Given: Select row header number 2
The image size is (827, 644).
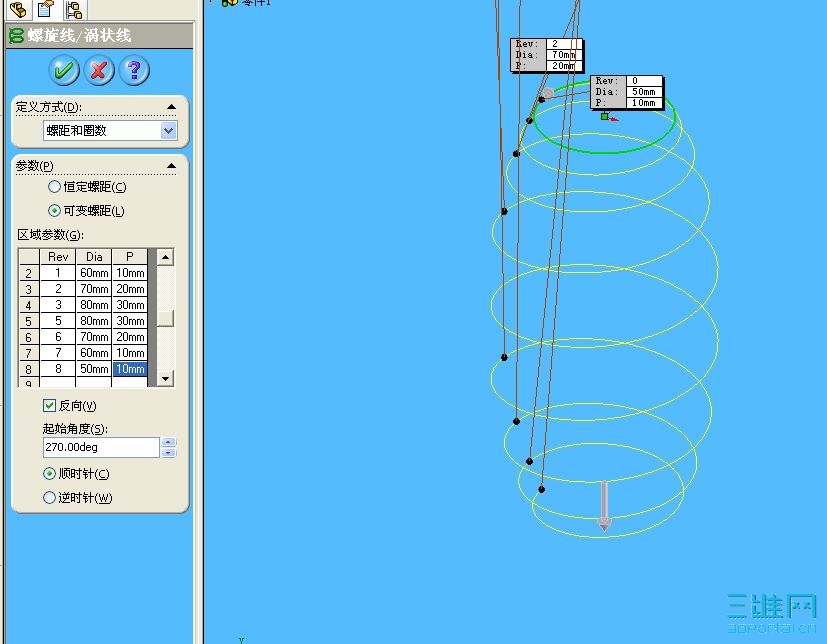Looking at the screenshot, I should pos(29,273).
